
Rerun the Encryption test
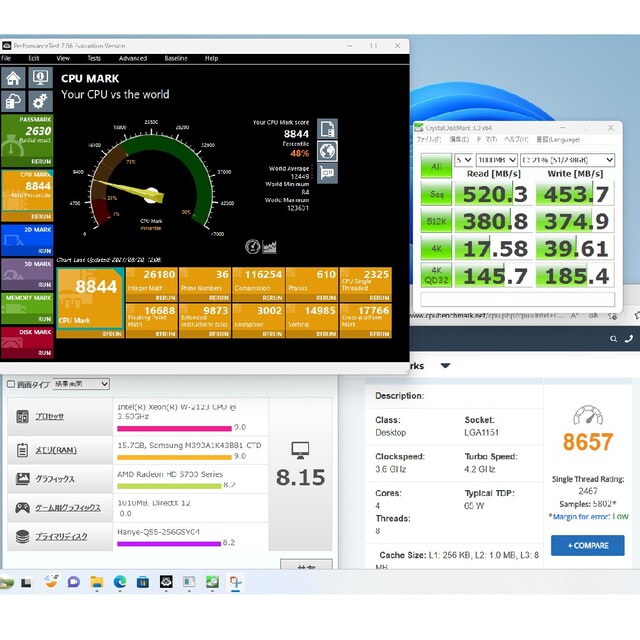tap(272, 334)
